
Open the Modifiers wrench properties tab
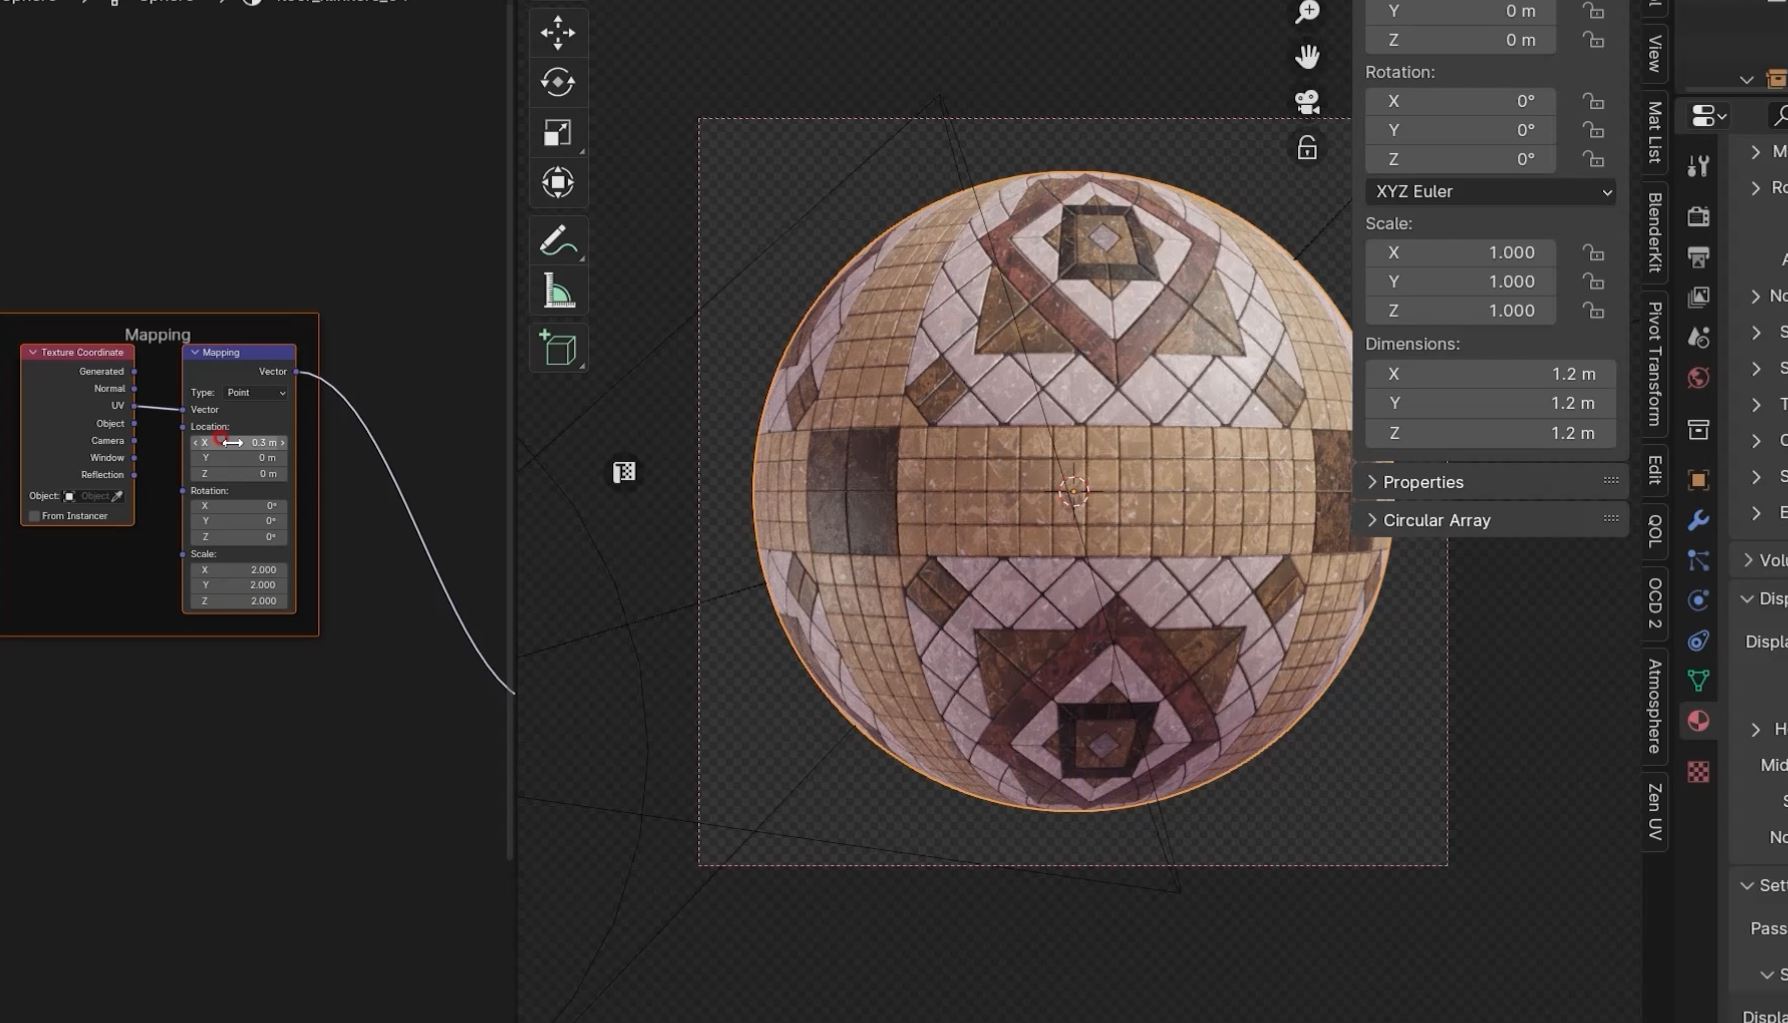point(1698,520)
